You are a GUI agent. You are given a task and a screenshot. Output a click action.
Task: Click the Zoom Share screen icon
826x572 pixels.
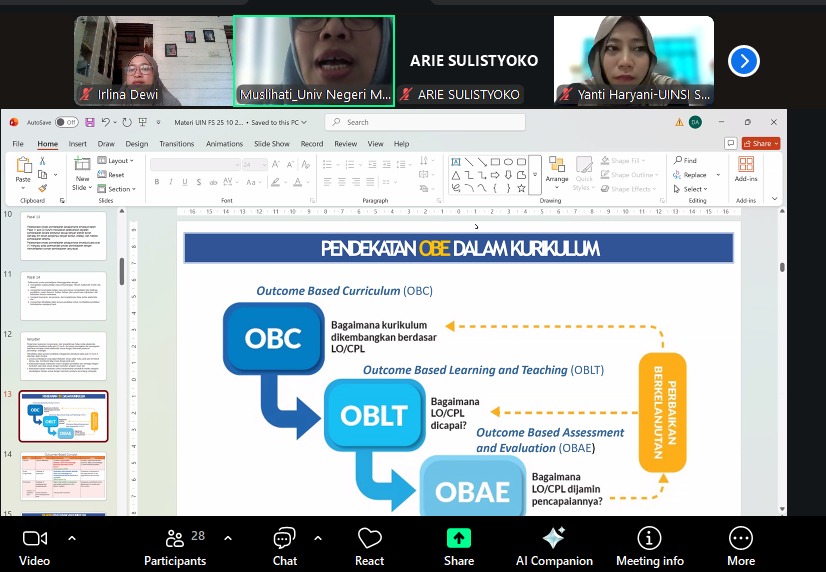pos(459,538)
